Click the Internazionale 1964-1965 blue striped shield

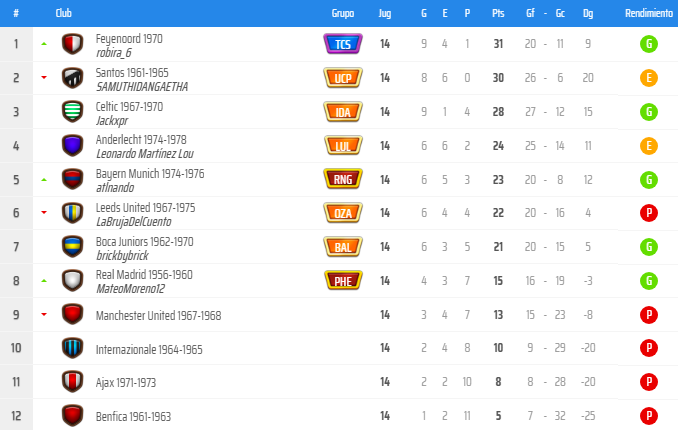coord(72,348)
